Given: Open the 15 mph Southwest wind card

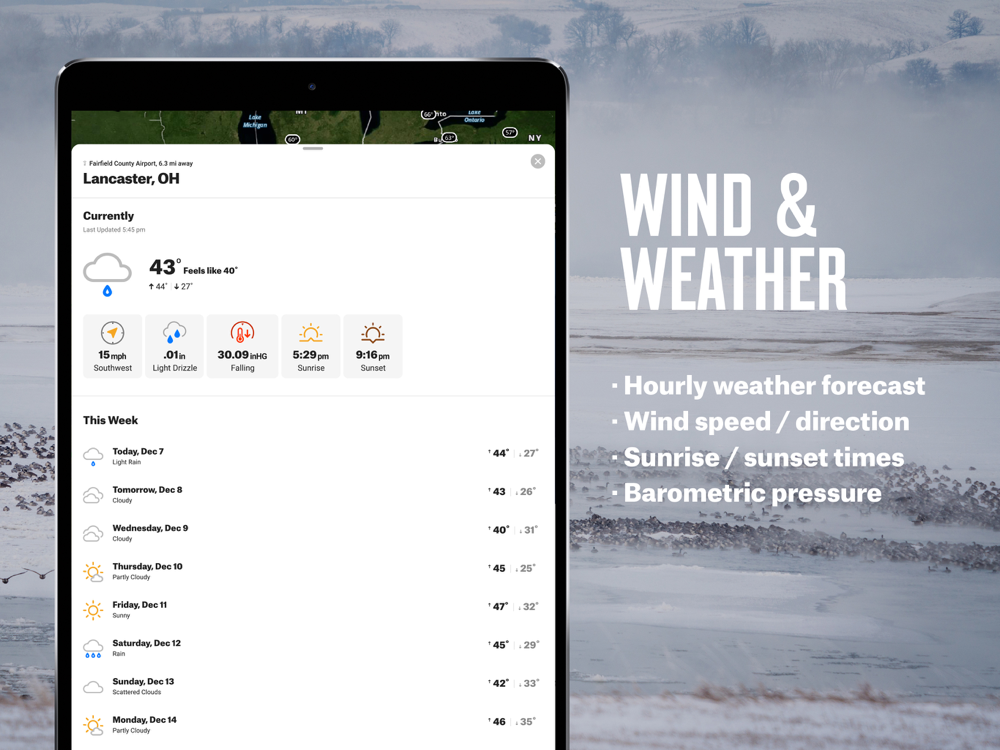Looking at the screenshot, I should click(112, 346).
